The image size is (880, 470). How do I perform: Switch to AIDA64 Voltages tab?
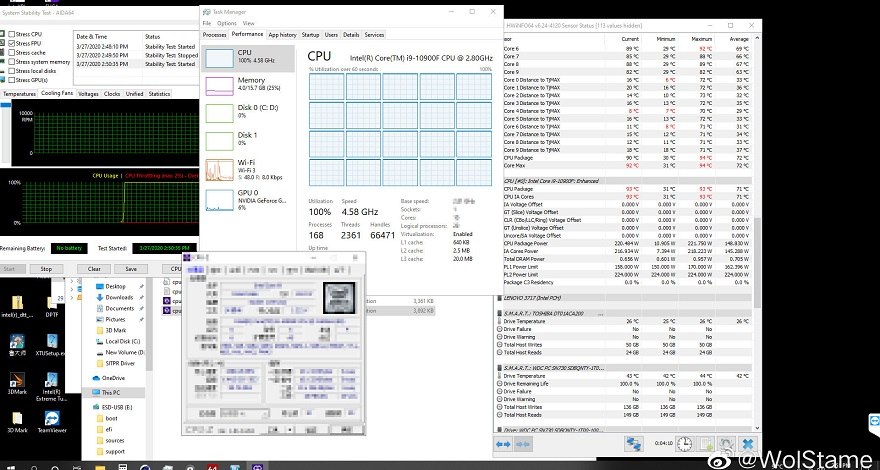(88, 94)
